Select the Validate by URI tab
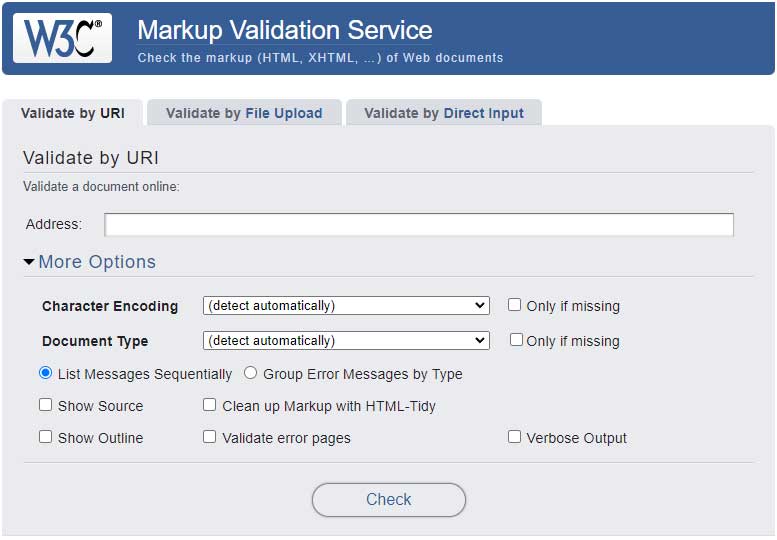 (x=73, y=113)
